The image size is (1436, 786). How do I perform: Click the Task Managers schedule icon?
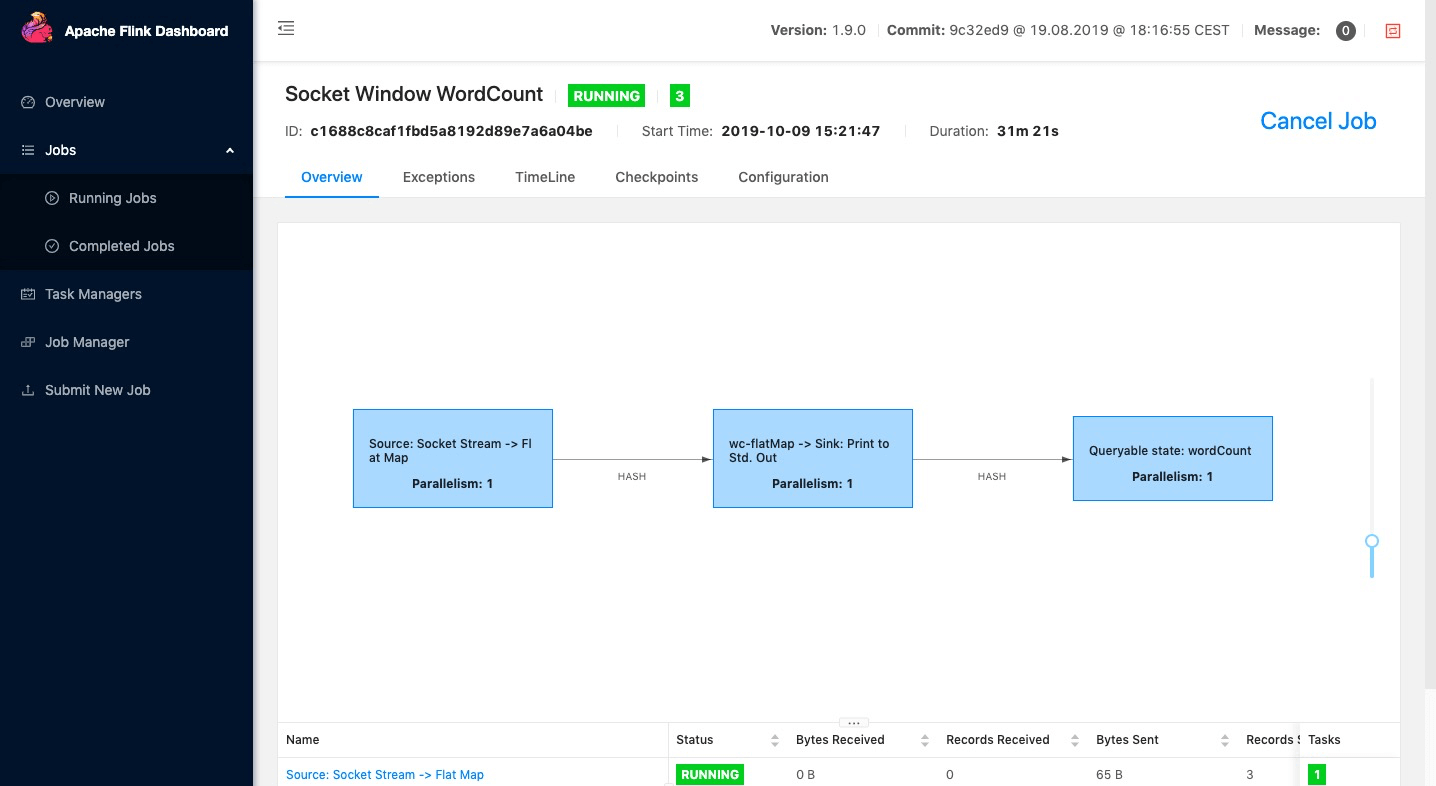tap(28, 294)
